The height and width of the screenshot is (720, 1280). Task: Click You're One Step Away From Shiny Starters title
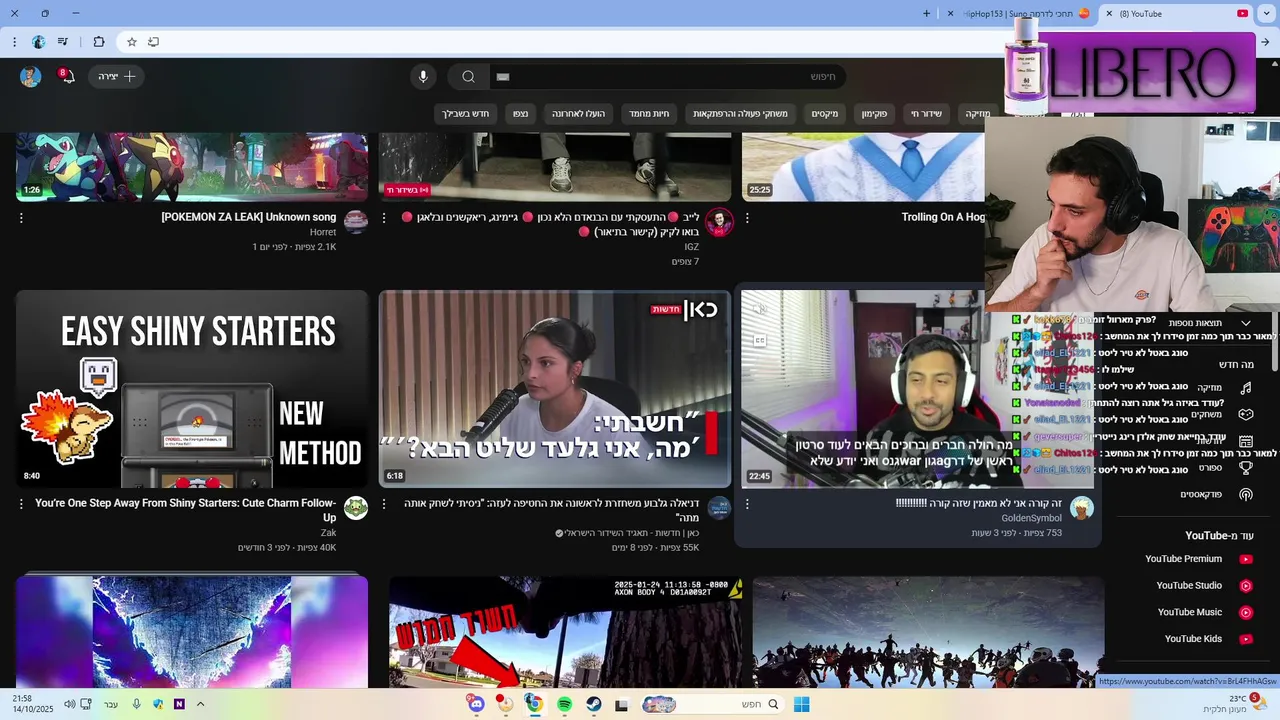185,510
